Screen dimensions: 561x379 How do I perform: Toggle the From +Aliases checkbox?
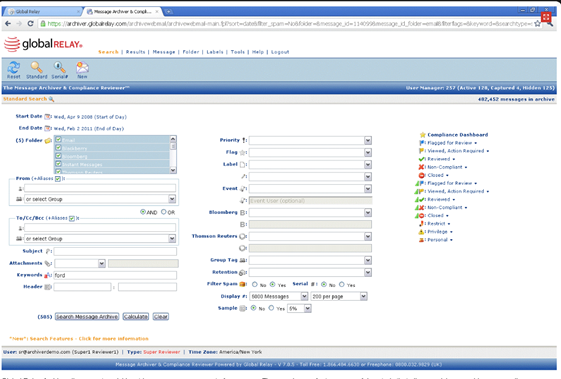click(58, 179)
